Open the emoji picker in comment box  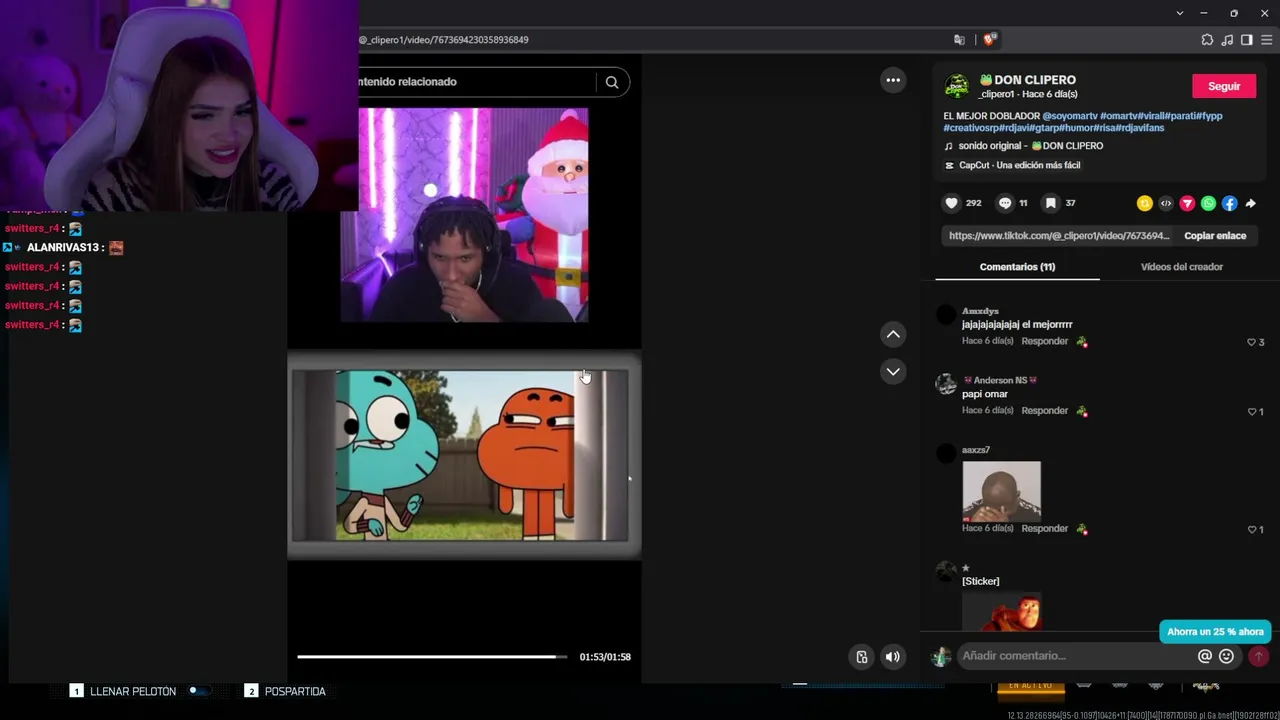pos(1227,656)
